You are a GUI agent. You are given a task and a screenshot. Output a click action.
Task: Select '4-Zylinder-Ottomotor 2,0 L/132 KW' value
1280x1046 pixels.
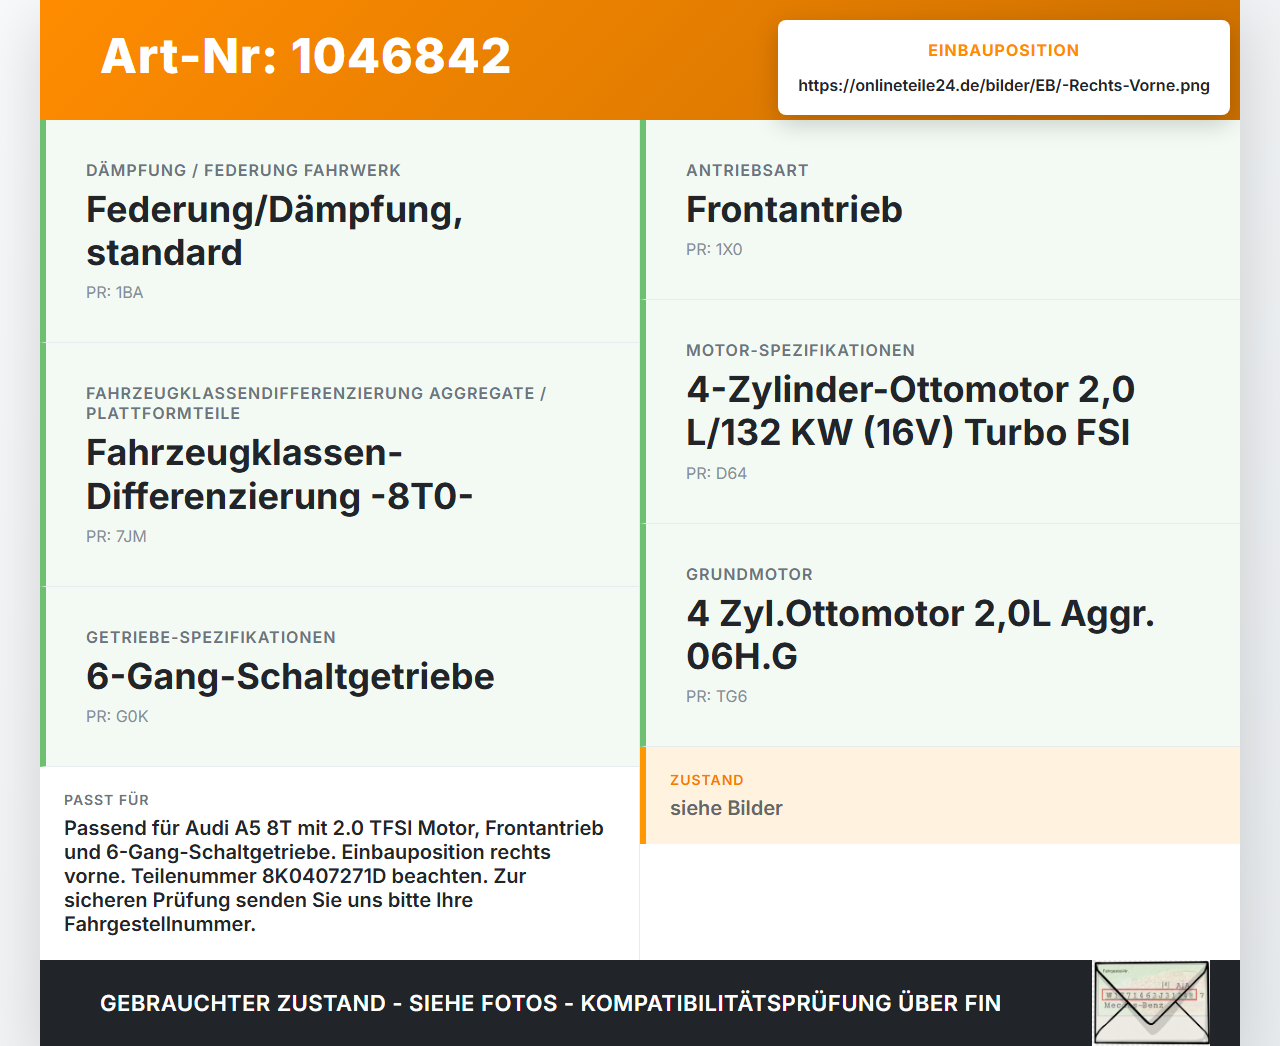click(x=910, y=411)
